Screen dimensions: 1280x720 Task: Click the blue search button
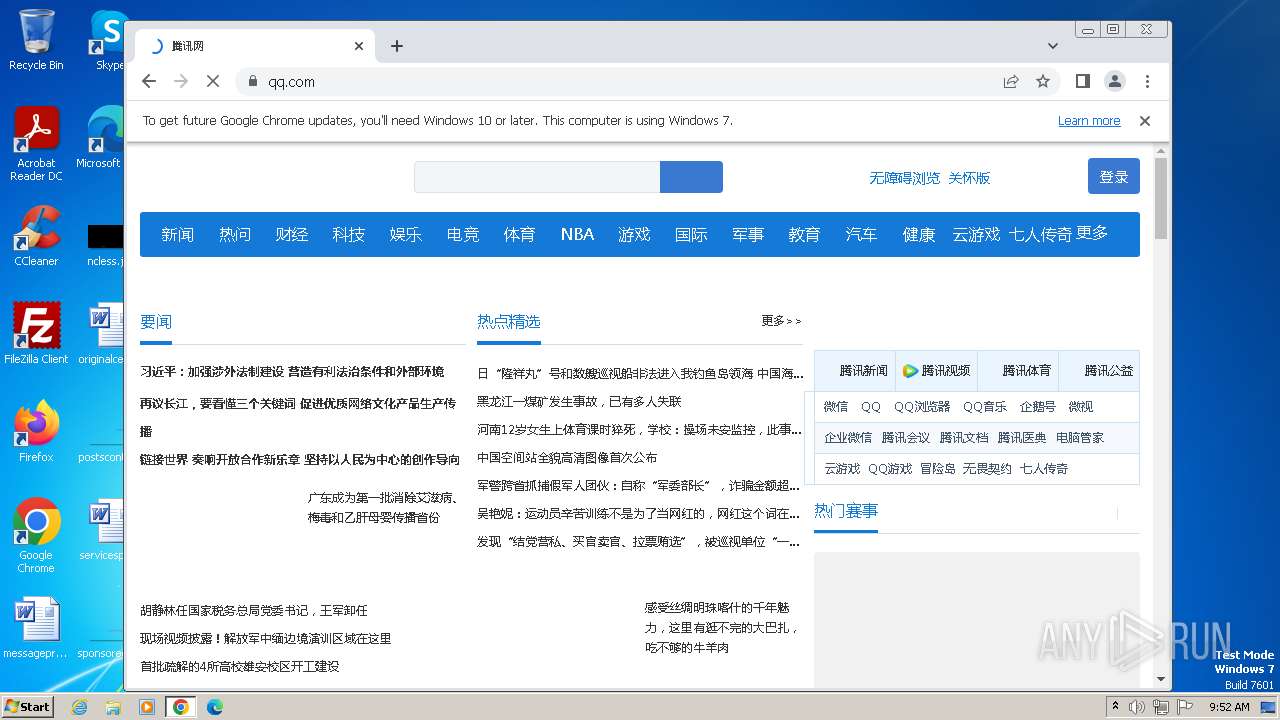pyautogui.click(x=691, y=177)
